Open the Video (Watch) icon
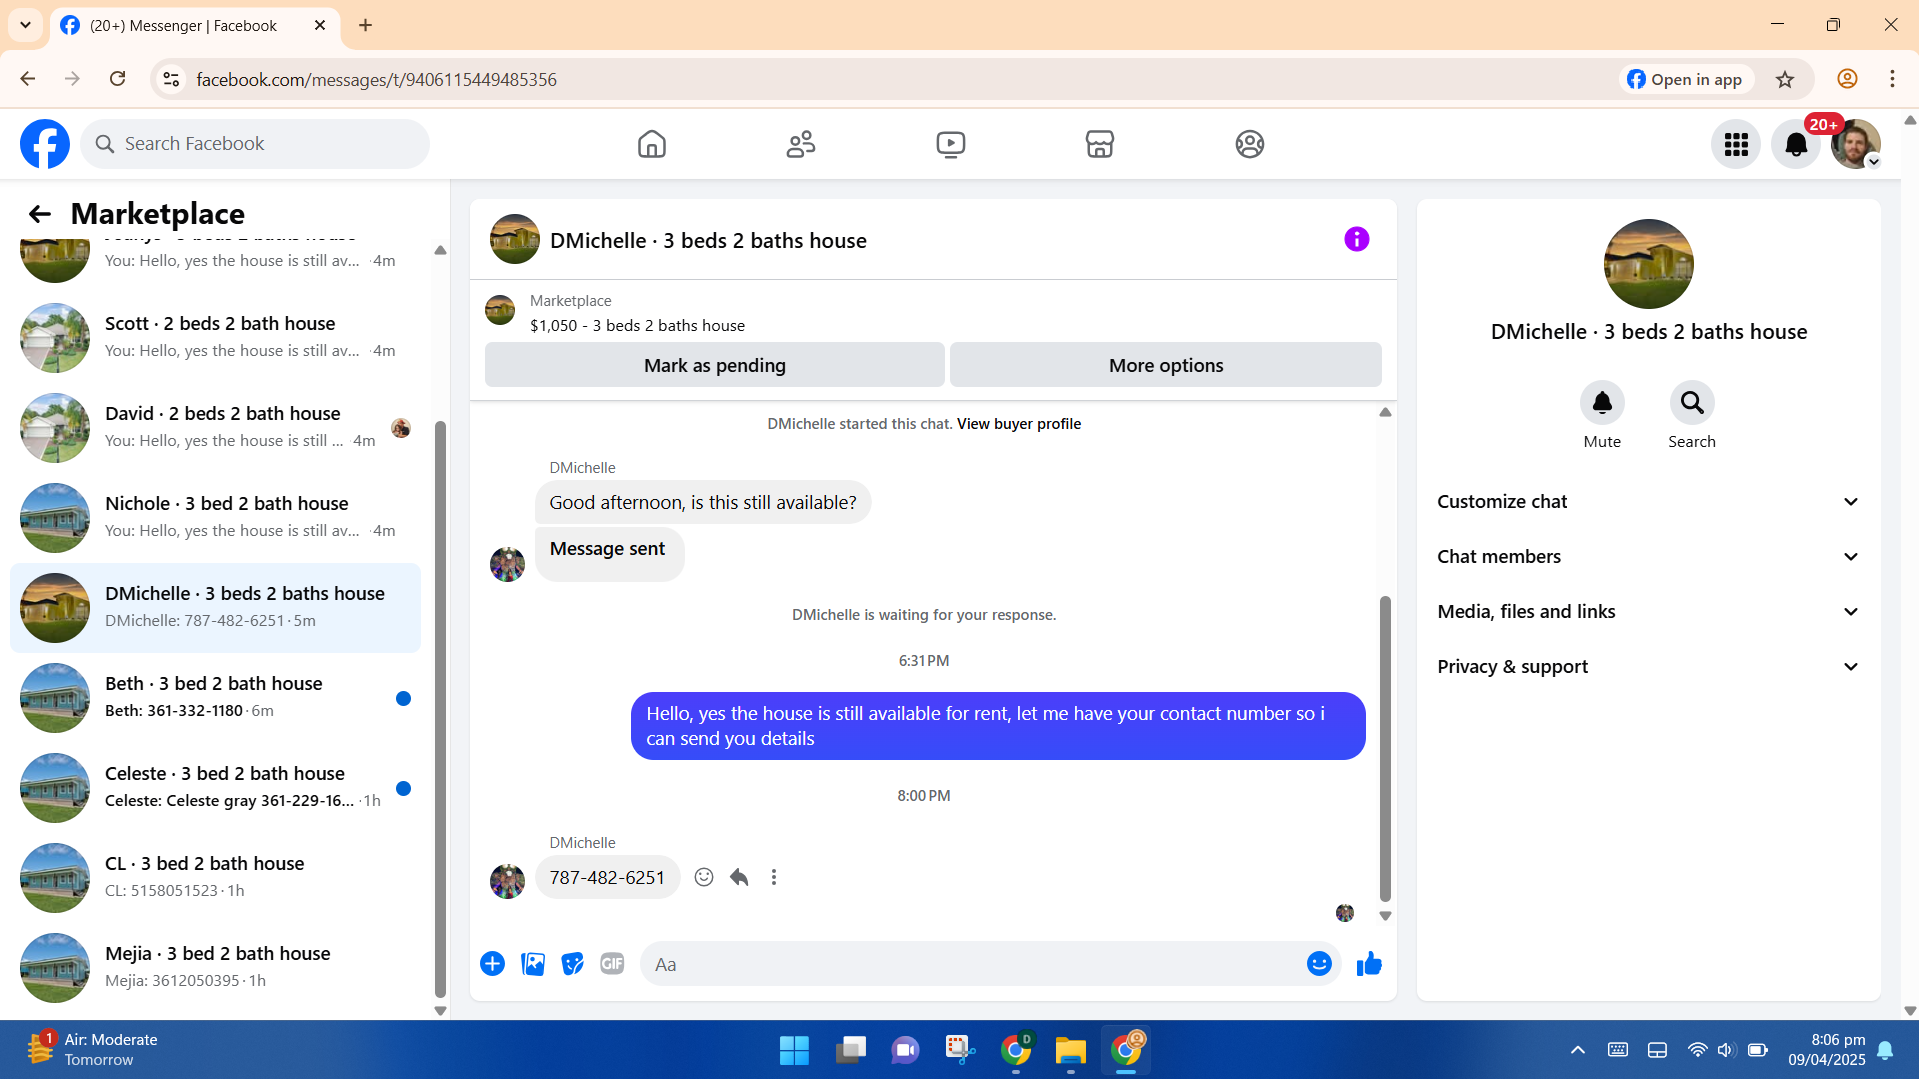The image size is (1919, 1079). tap(950, 144)
